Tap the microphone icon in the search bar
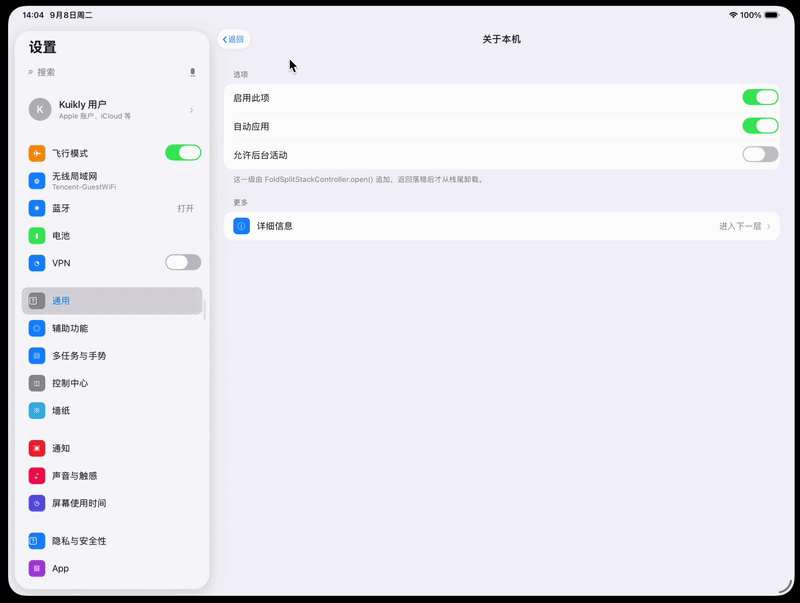The height and width of the screenshot is (603, 800). (x=192, y=72)
